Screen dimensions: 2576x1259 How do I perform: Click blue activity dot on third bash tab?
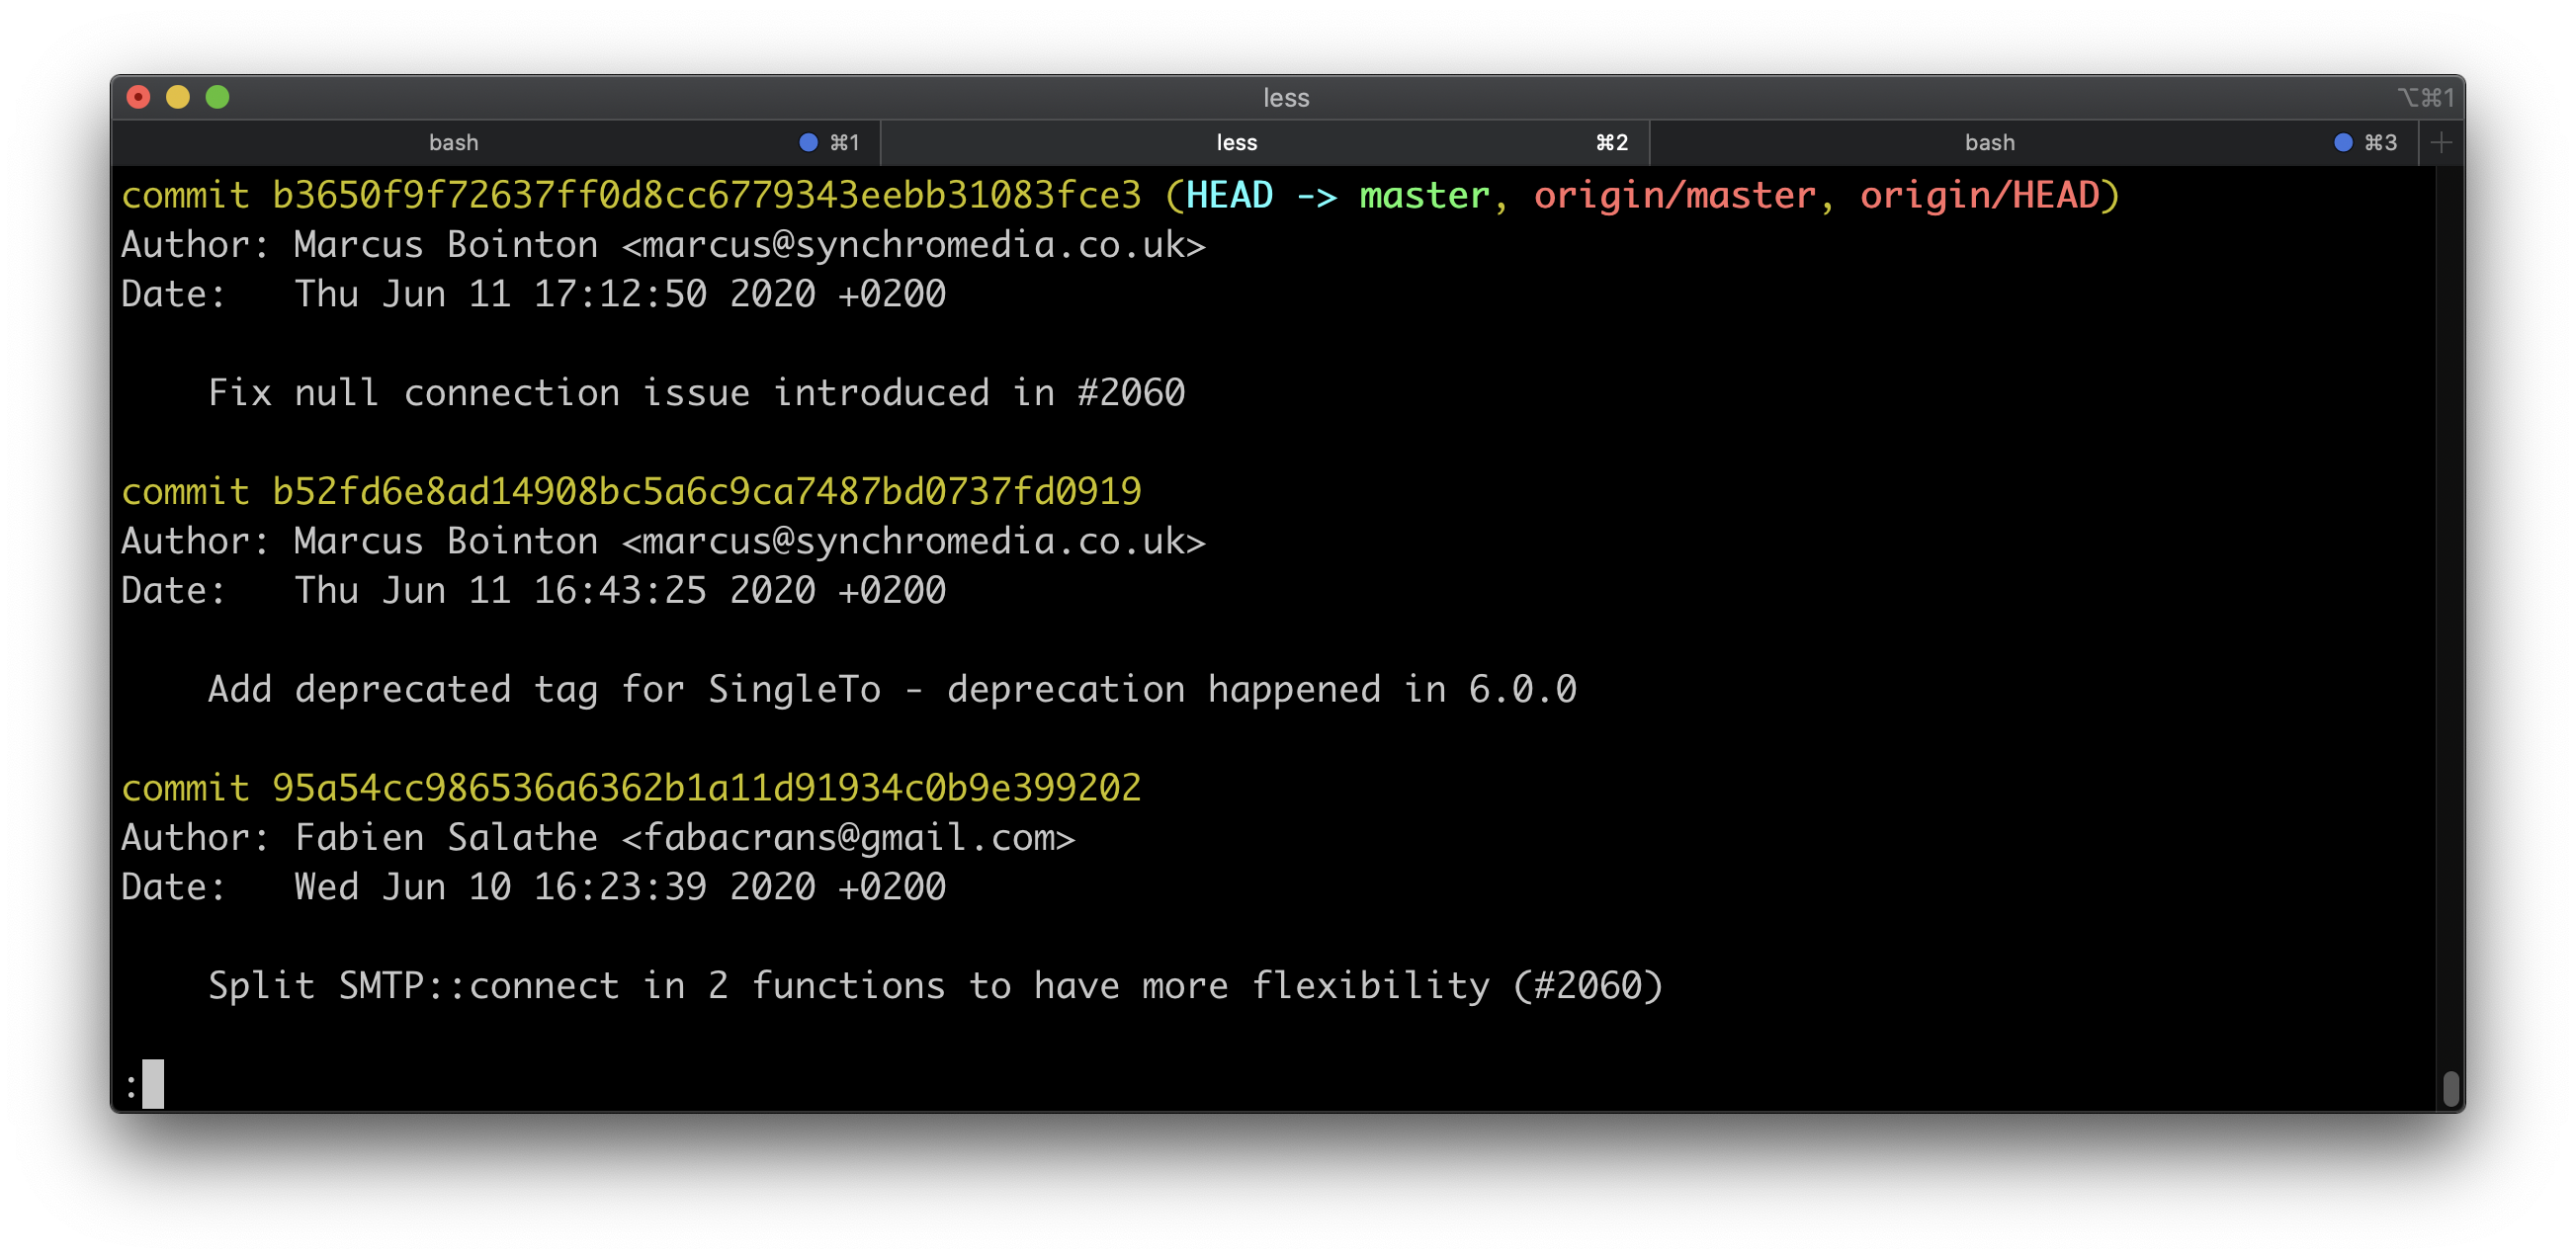click(x=2342, y=143)
